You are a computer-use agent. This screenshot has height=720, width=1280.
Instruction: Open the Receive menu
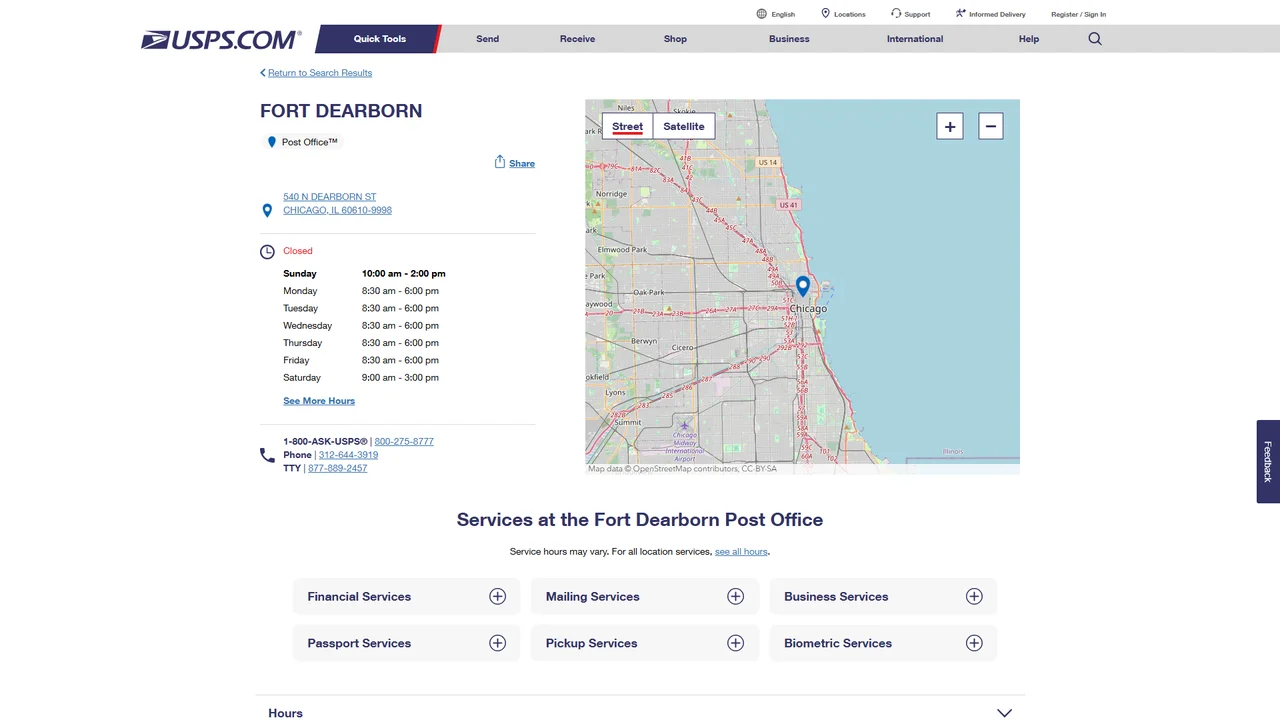click(x=577, y=39)
